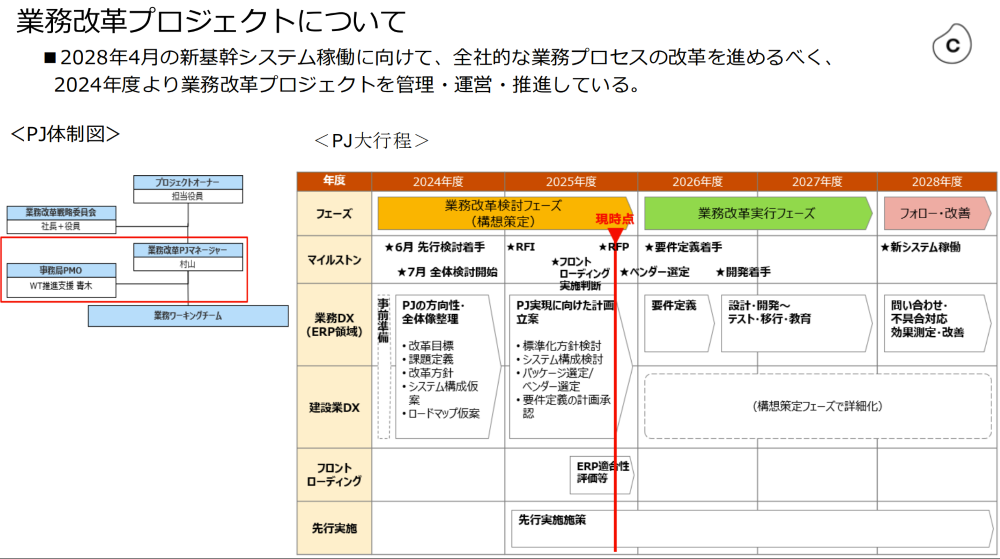The width and height of the screenshot is (1000, 559).
Task: Select the 2026年度 column header
Action: point(697,181)
